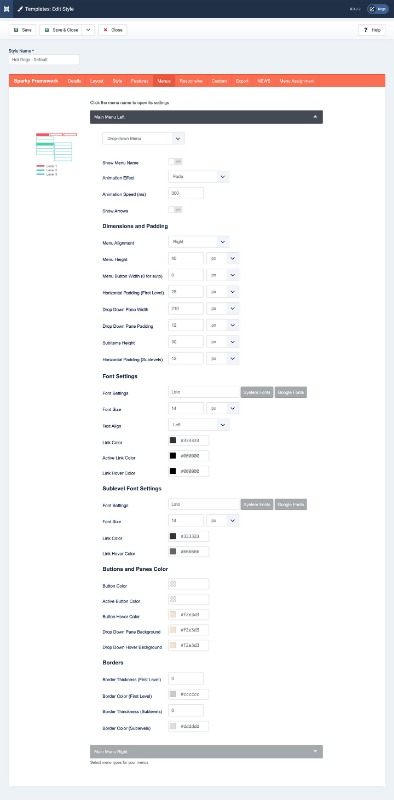Click the green Save button icon
The width and height of the screenshot is (394, 800).
coord(16,30)
